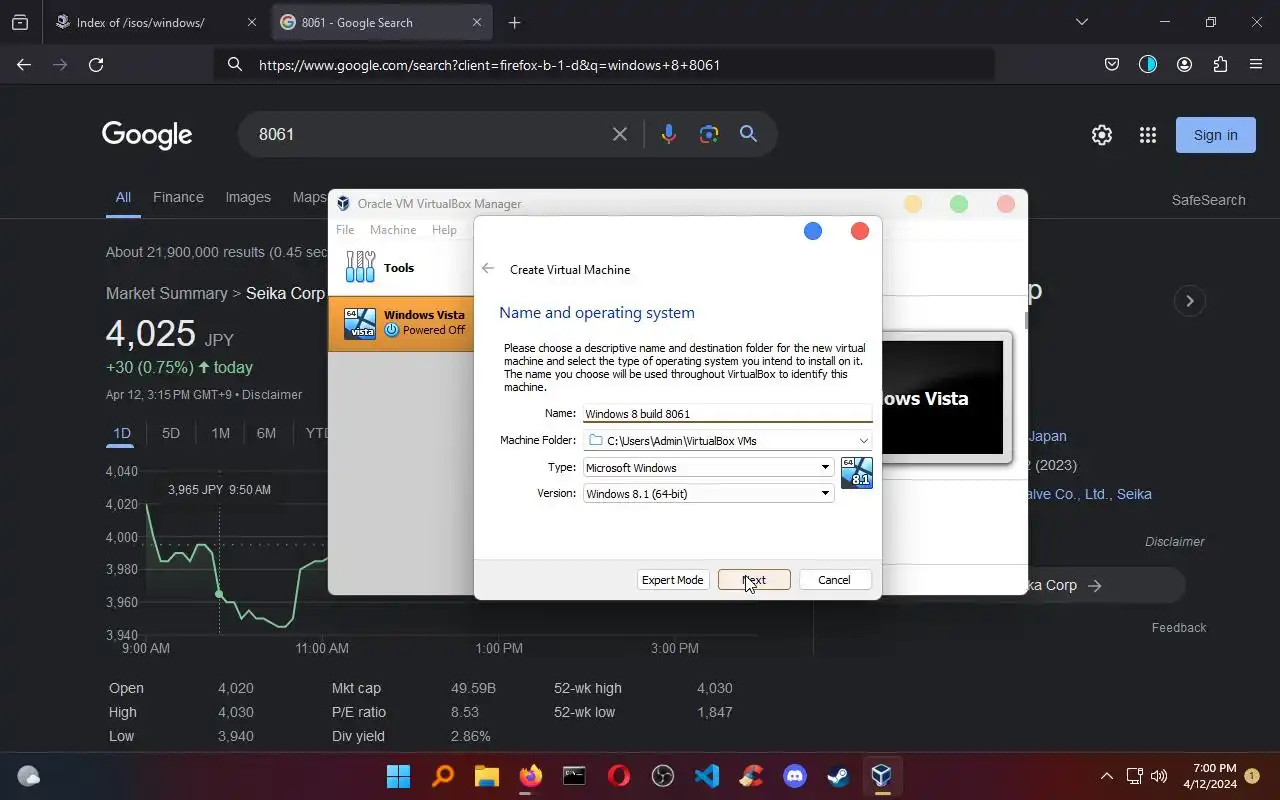
Task: Select the All search tab
Action: (123, 197)
